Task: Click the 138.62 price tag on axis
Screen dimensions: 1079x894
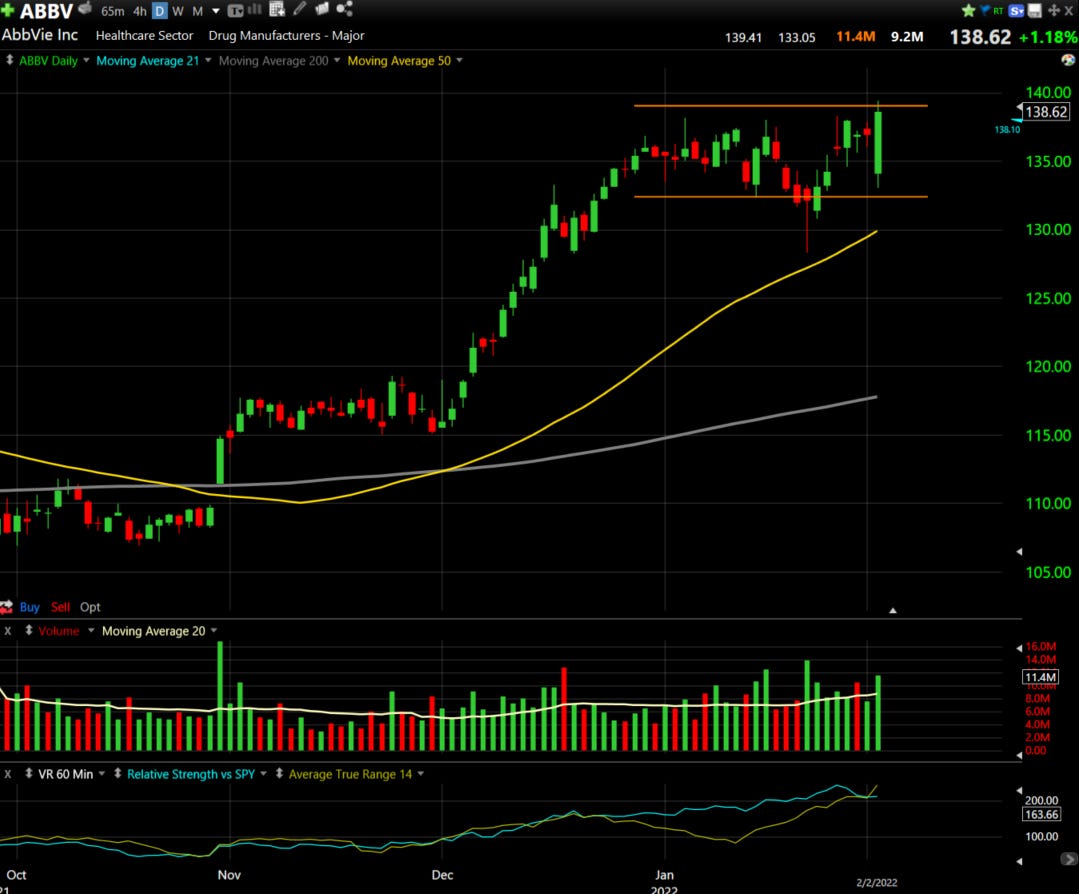Action: 1046,111
